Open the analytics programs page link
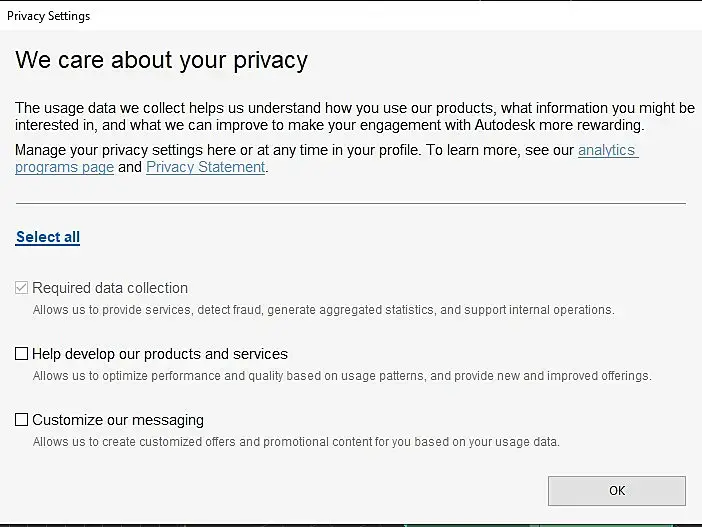The image size is (702, 527). click(607, 150)
